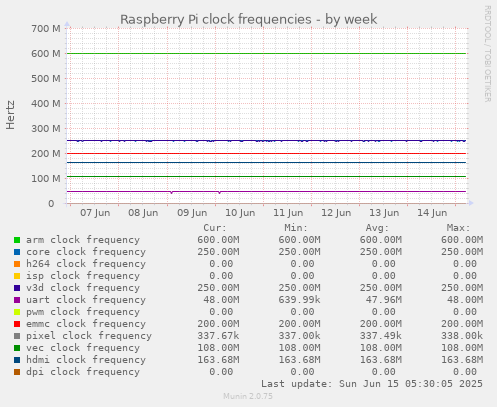Click the '700 M' y-axis tick label
This screenshot has height=407, width=497.
[46, 29]
